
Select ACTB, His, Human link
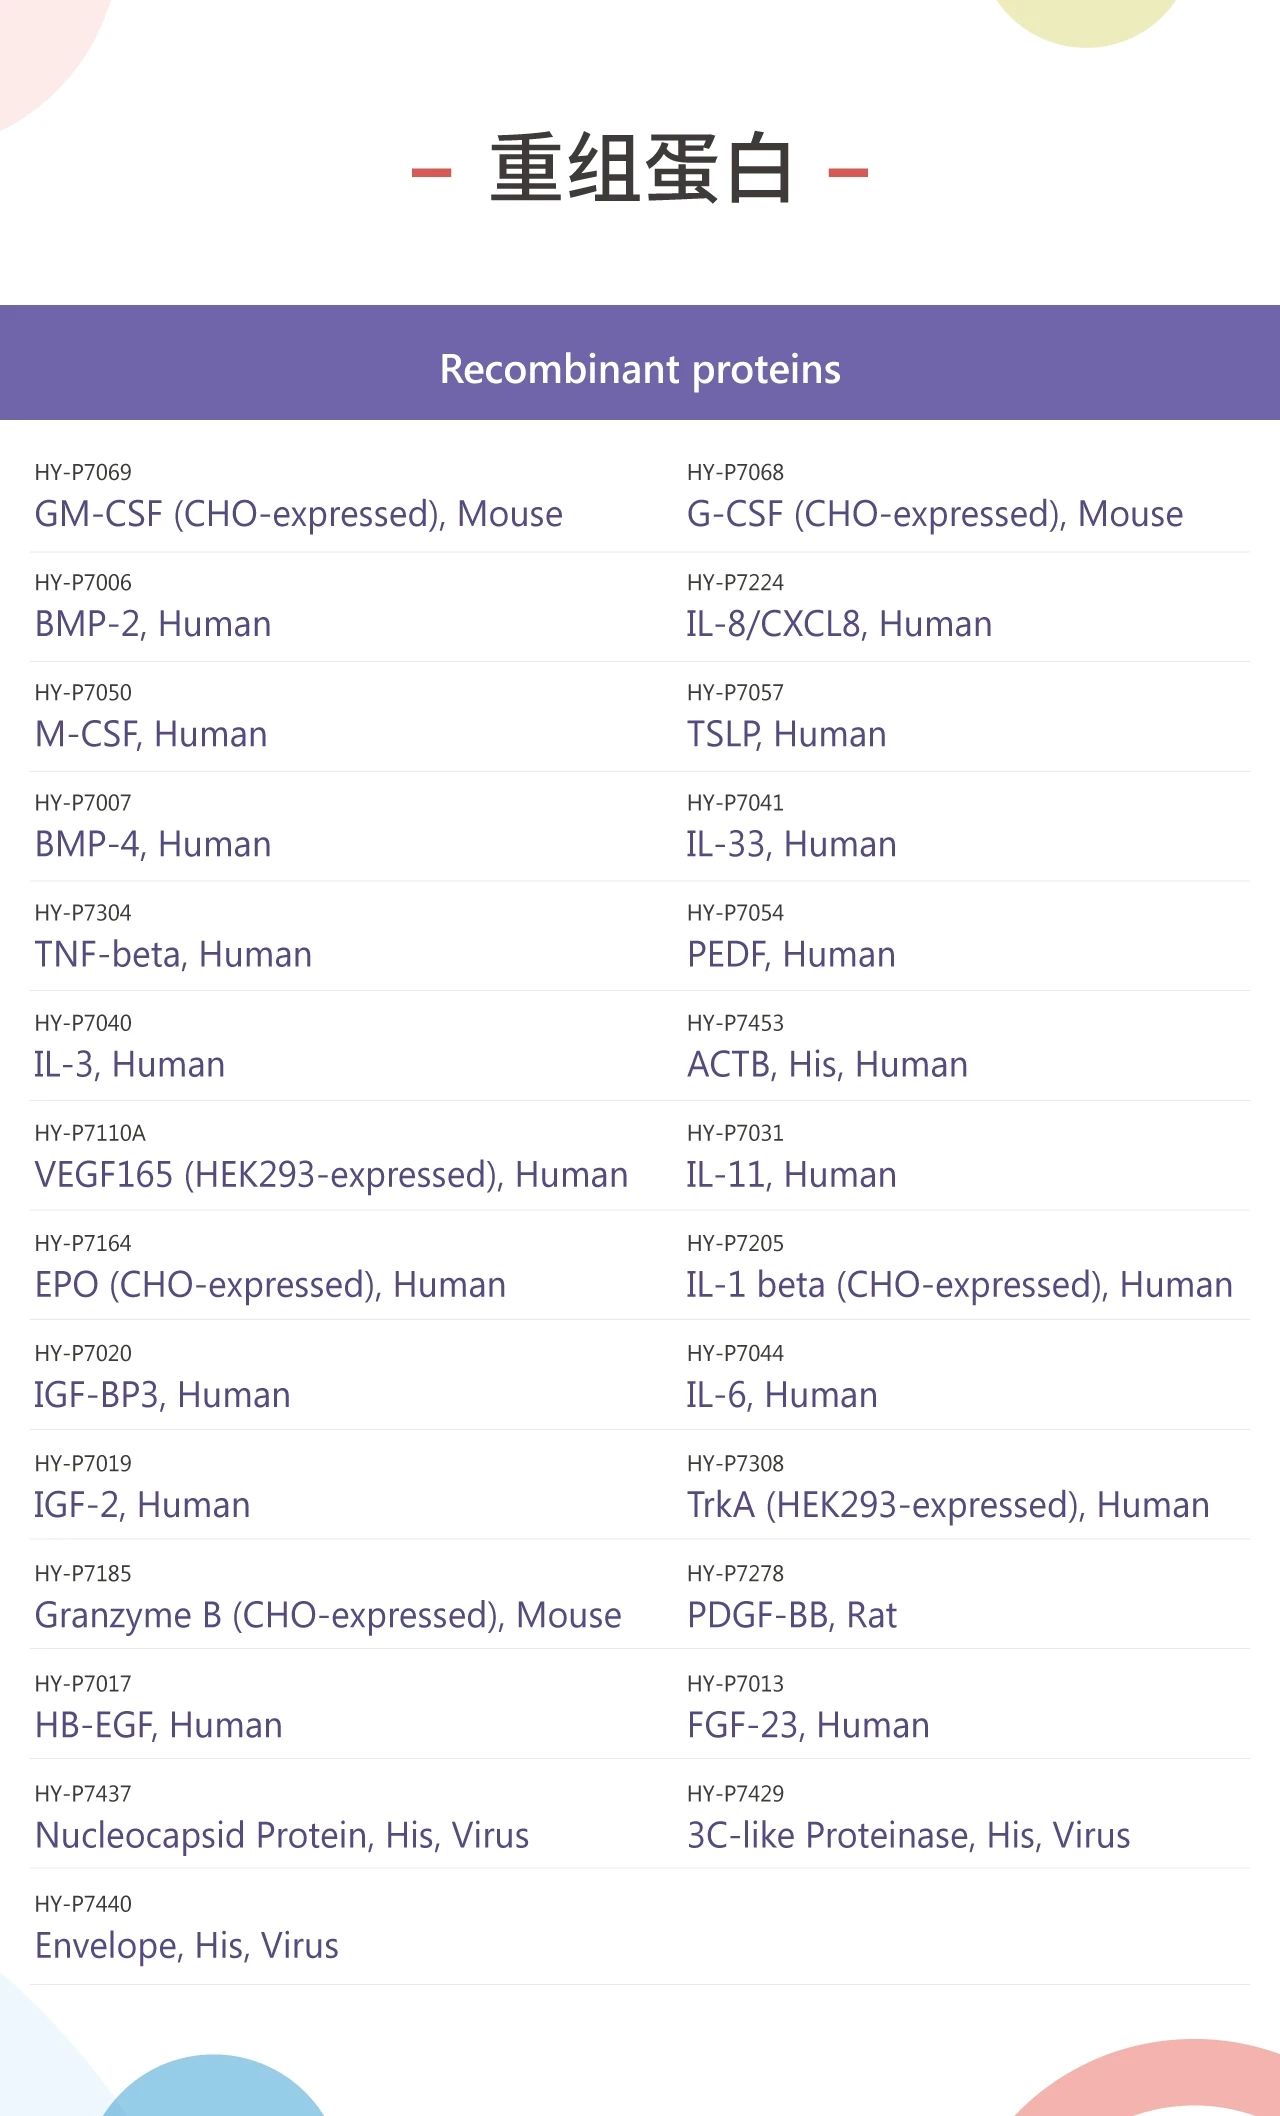827,1064
